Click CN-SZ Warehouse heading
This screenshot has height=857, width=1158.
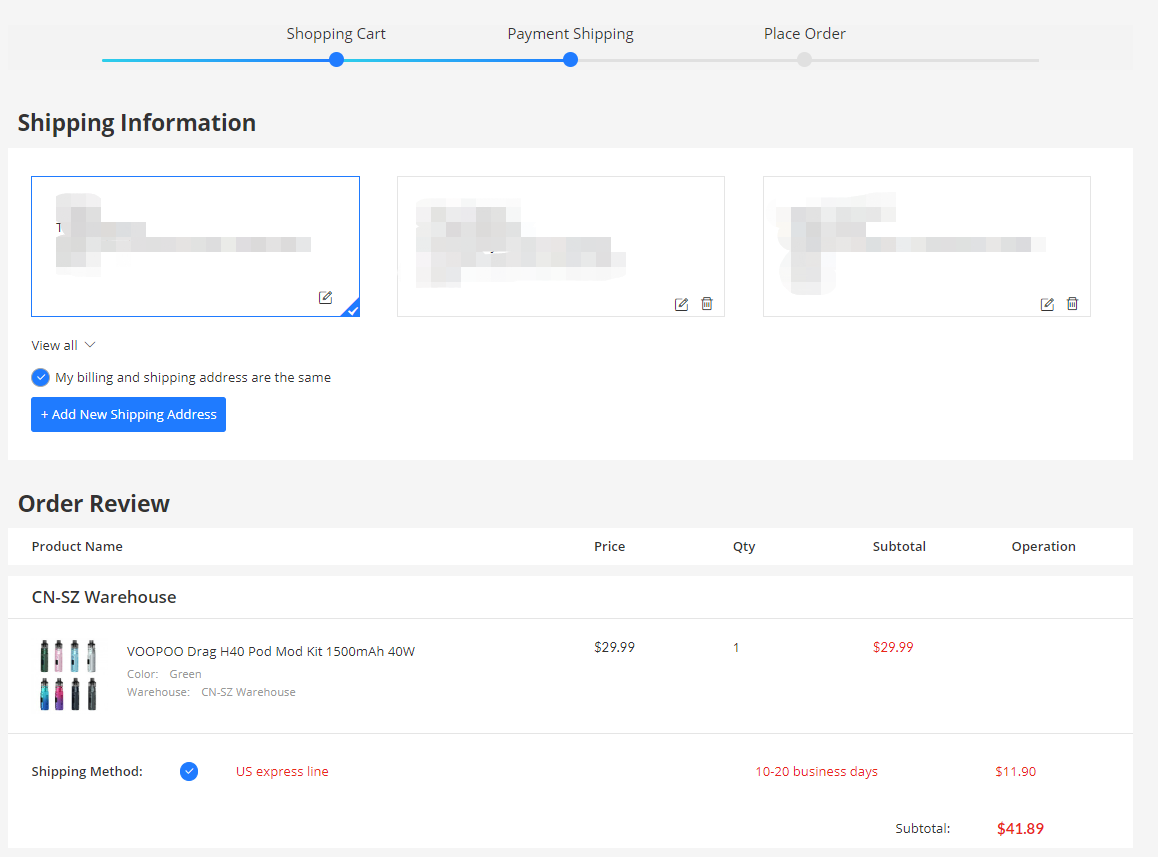pyautogui.click(x=104, y=597)
